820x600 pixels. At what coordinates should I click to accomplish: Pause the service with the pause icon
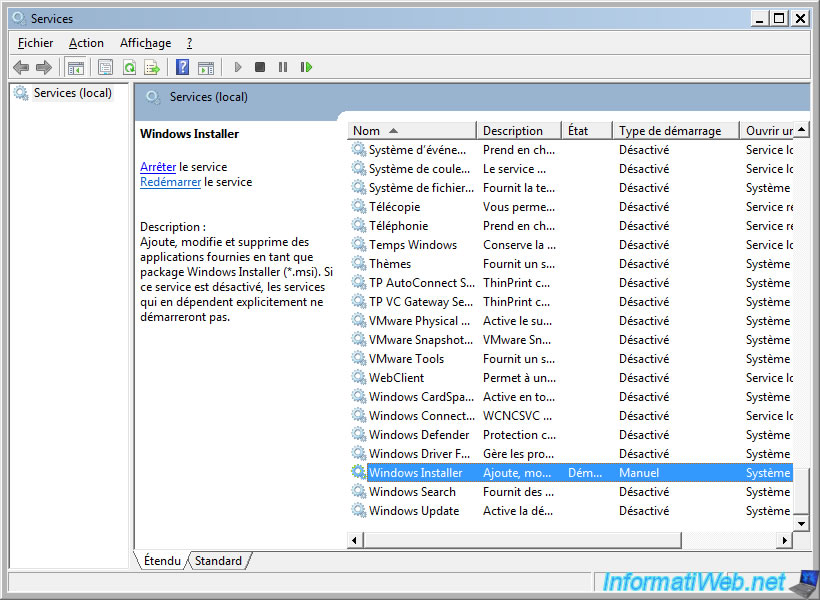pyautogui.click(x=283, y=67)
